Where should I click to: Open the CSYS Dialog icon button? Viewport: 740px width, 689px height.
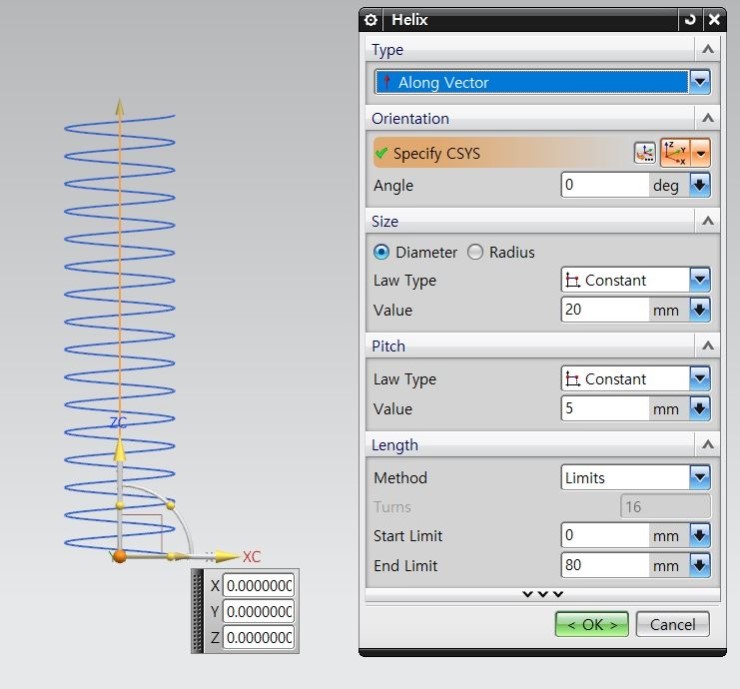click(x=645, y=153)
